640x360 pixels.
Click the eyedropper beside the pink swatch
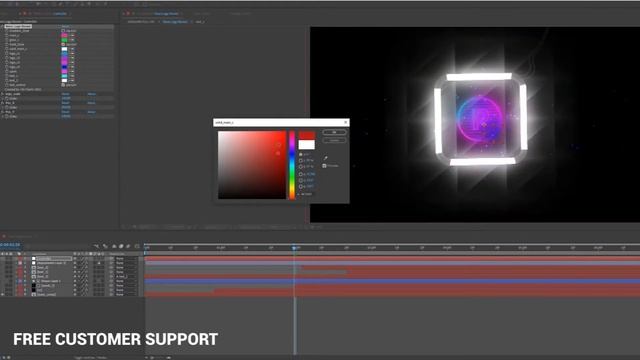[72, 35]
